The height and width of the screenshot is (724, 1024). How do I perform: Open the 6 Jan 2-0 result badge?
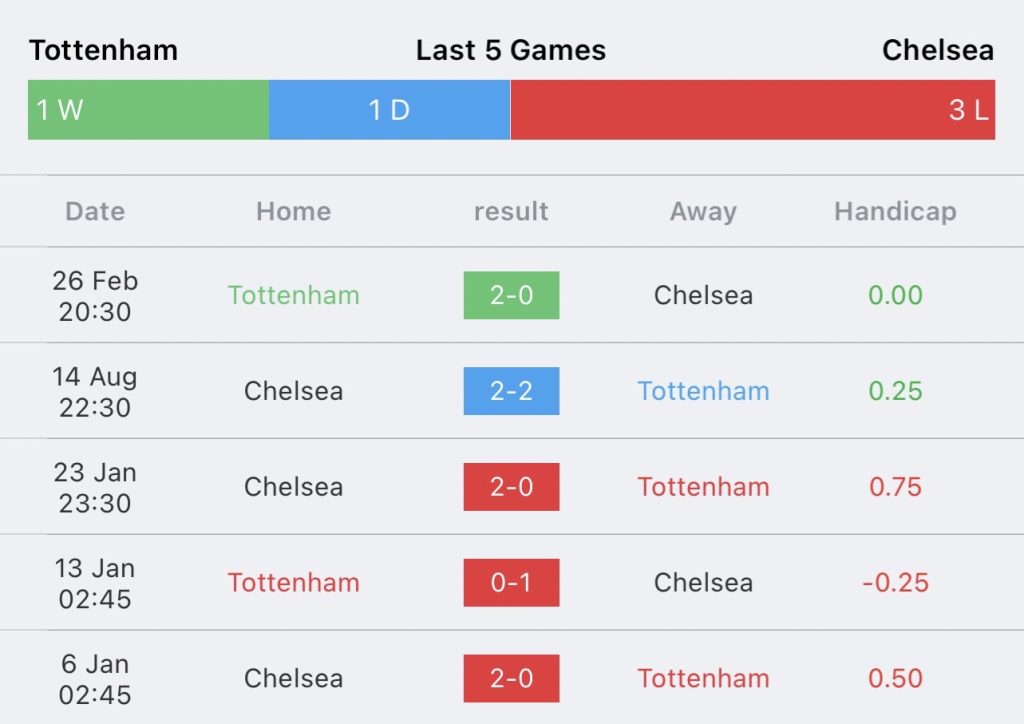(511, 678)
